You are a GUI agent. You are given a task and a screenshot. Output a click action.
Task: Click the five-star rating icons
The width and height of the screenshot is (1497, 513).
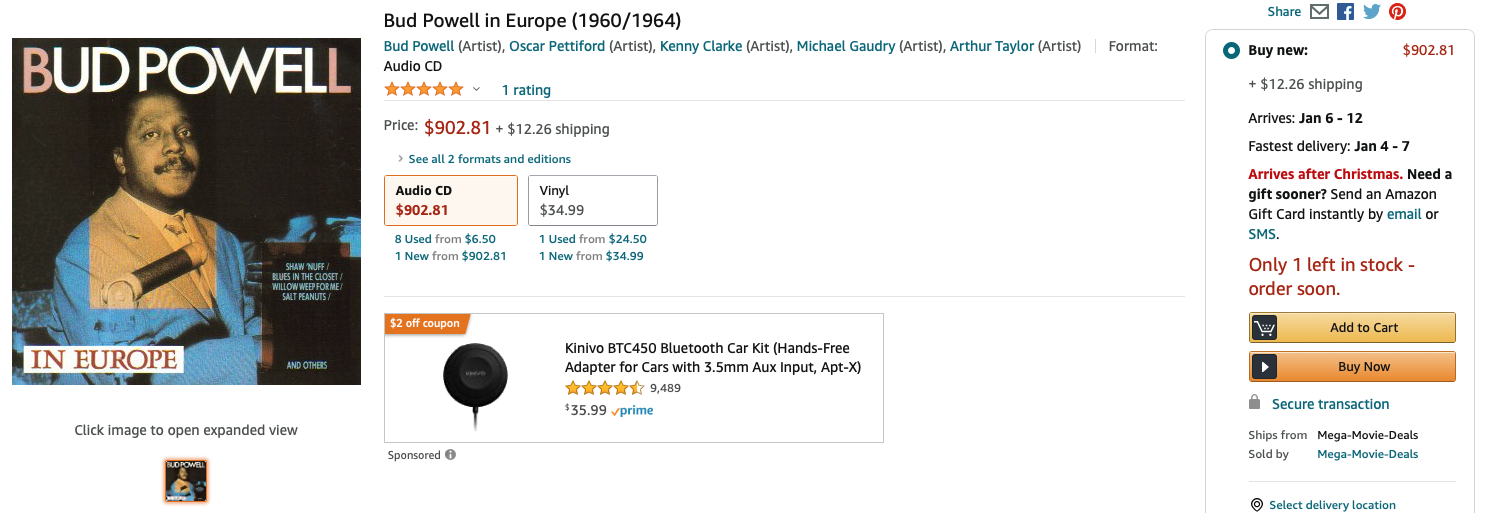424,90
